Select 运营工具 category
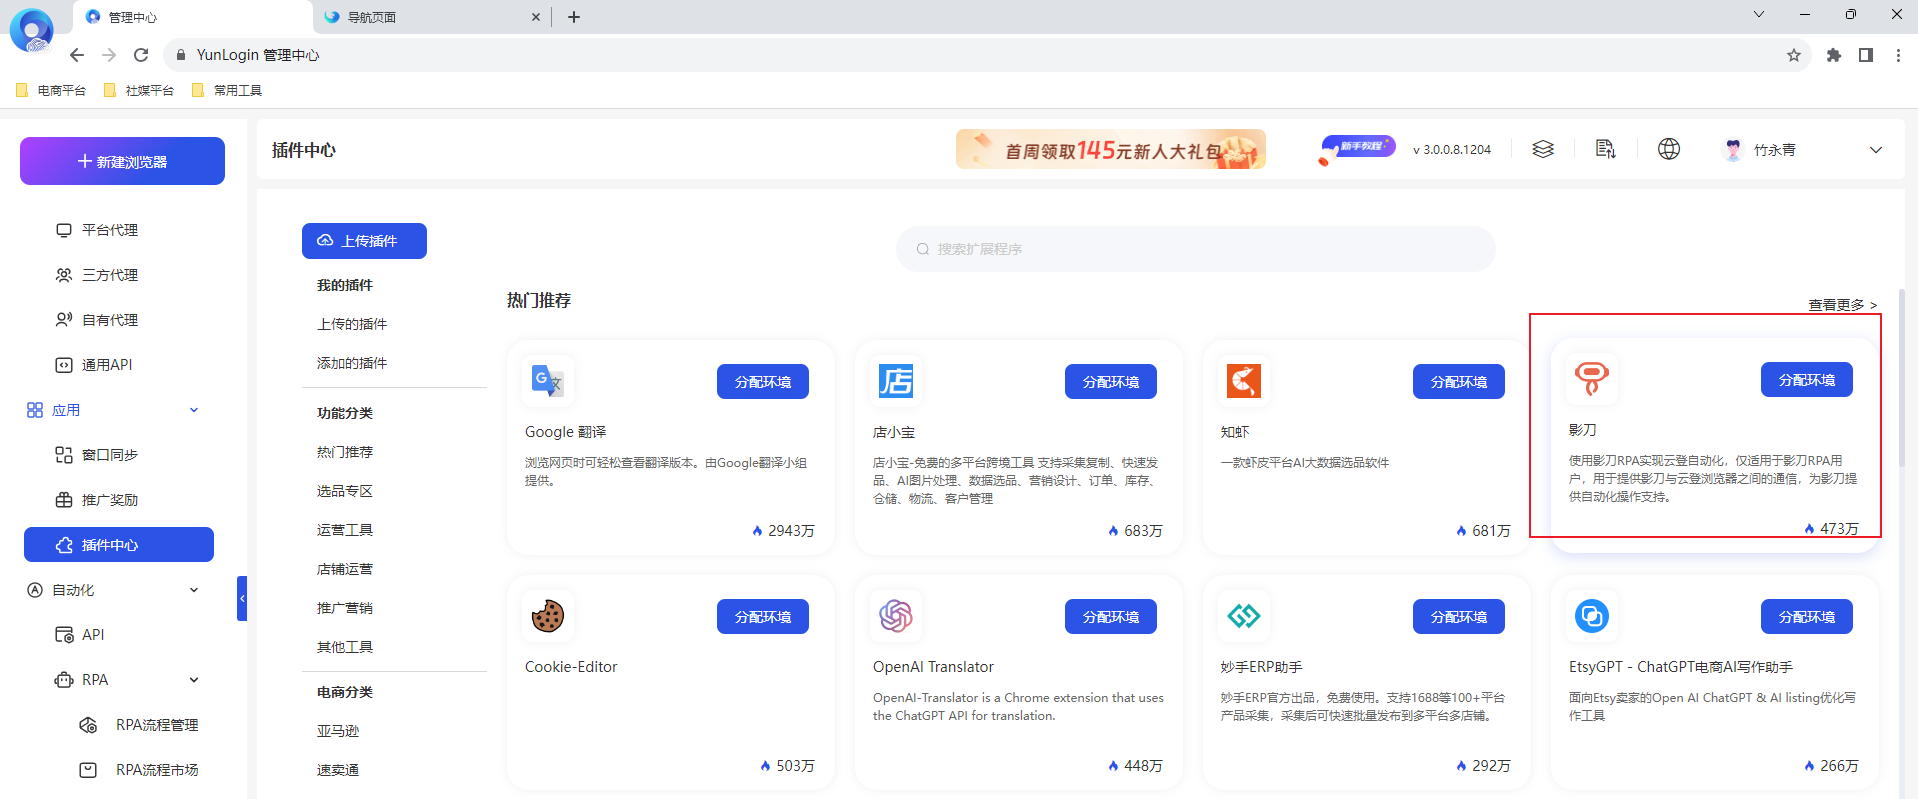Image resolution: width=1918 pixels, height=799 pixels. tap(345, 530)
